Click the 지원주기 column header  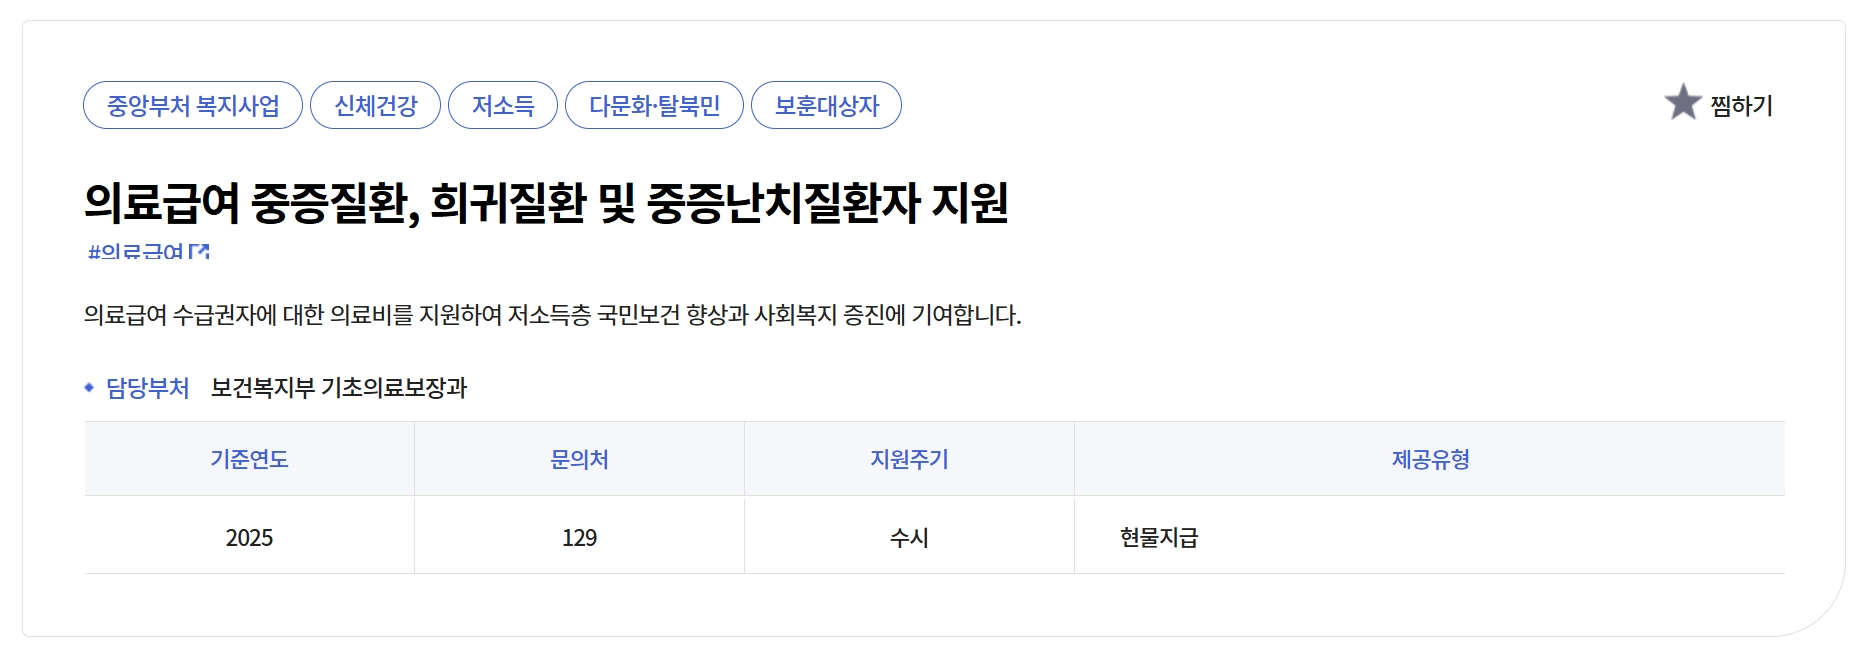point(908,459)
